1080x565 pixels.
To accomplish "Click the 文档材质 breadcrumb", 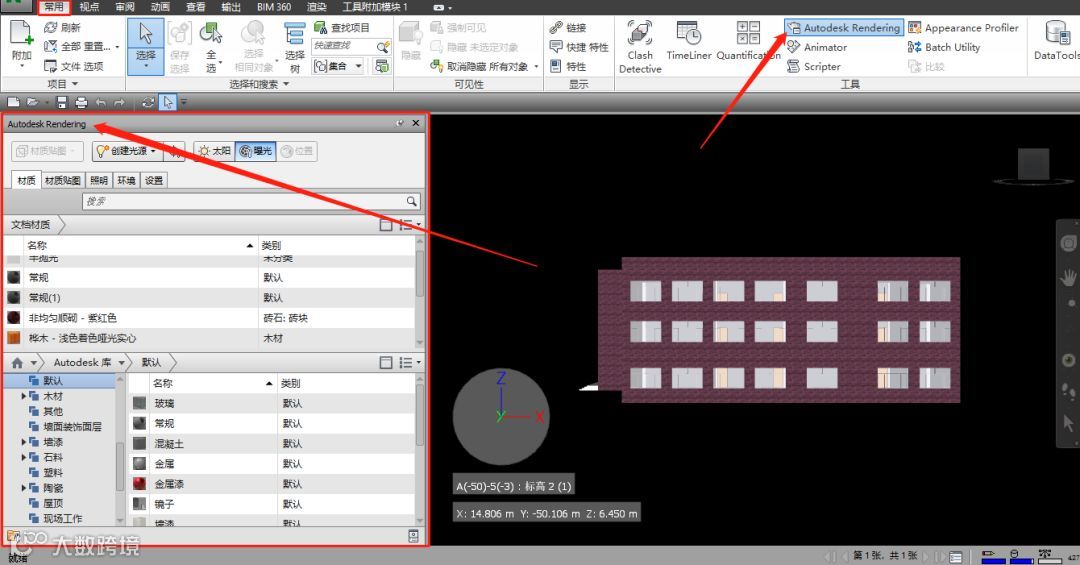I will point(31,225).
